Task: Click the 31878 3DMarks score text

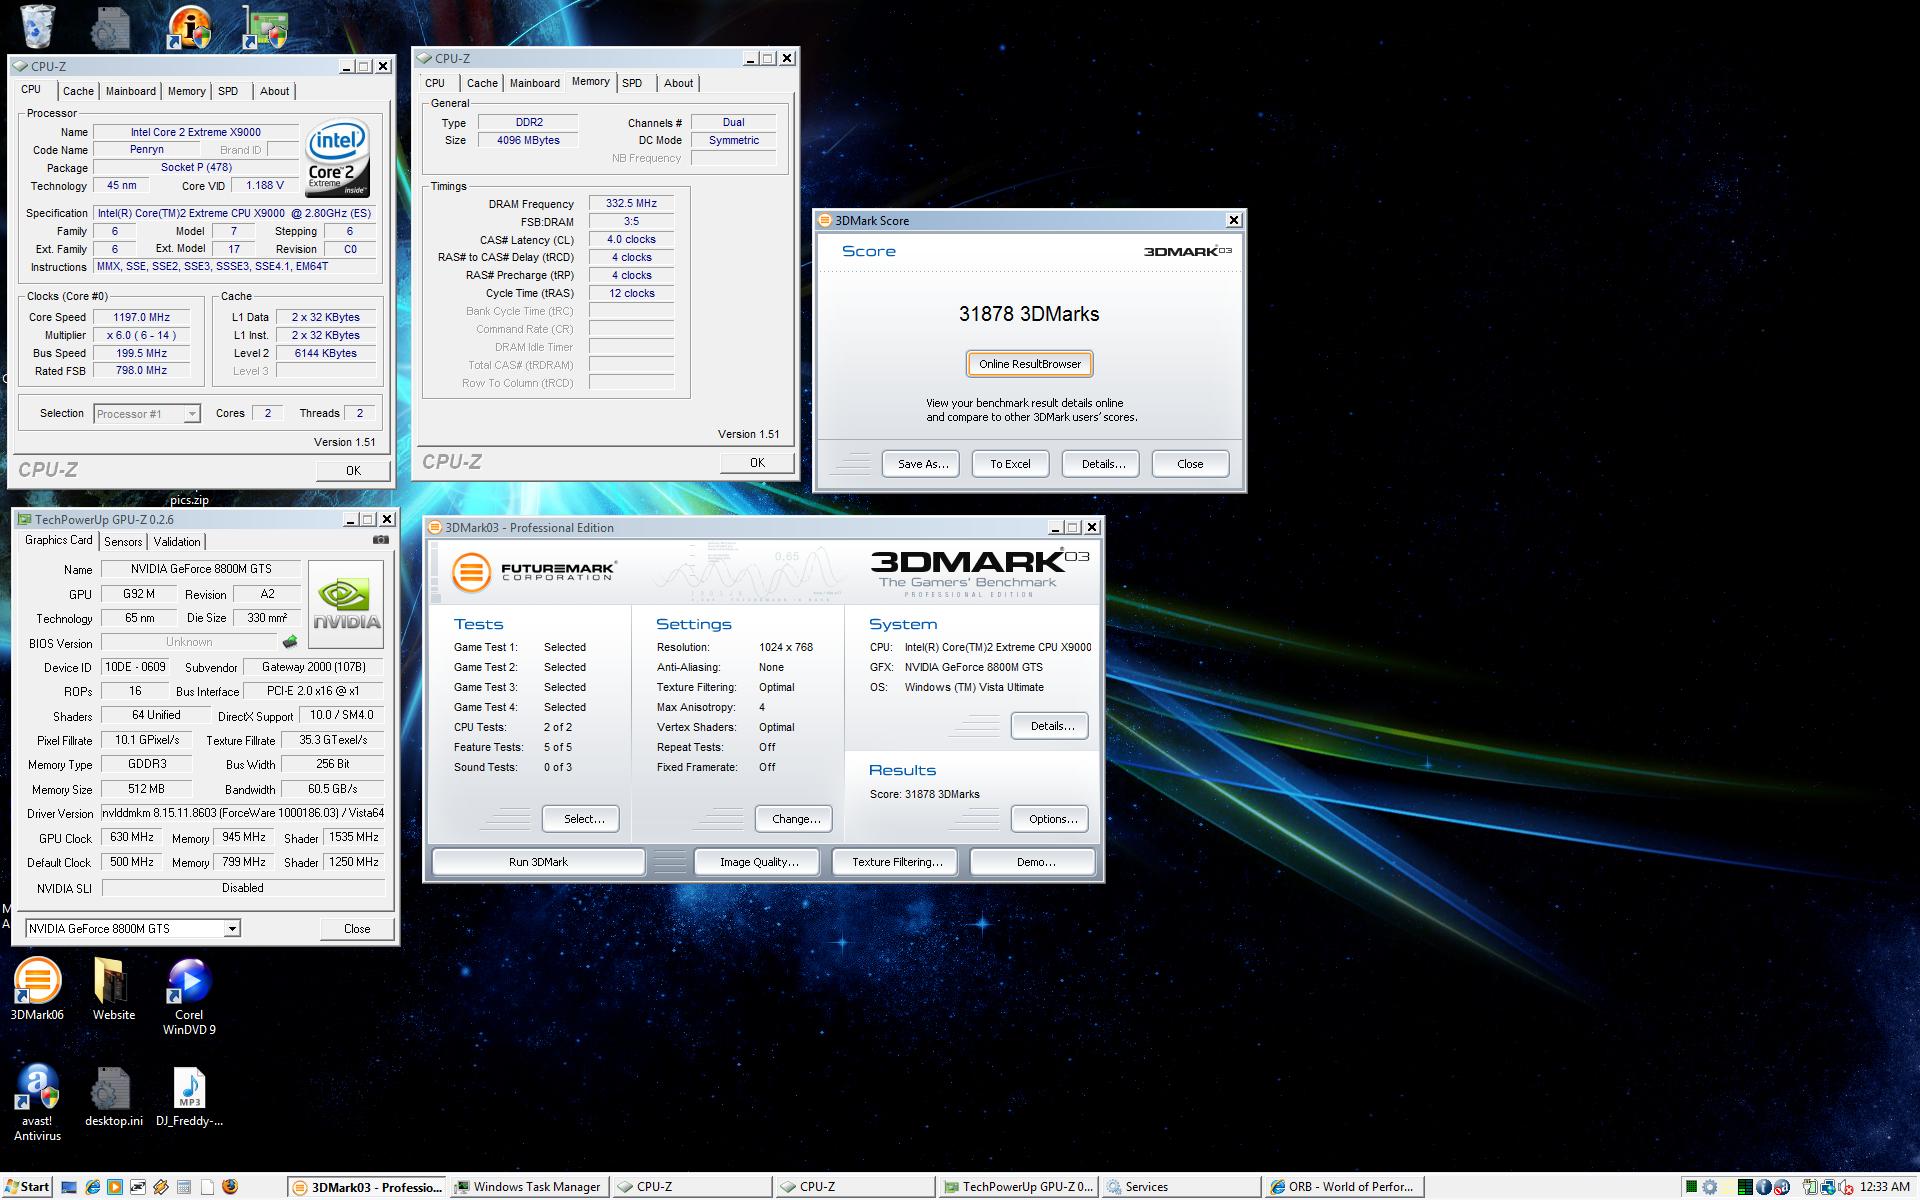Action: click(1029, 314)
